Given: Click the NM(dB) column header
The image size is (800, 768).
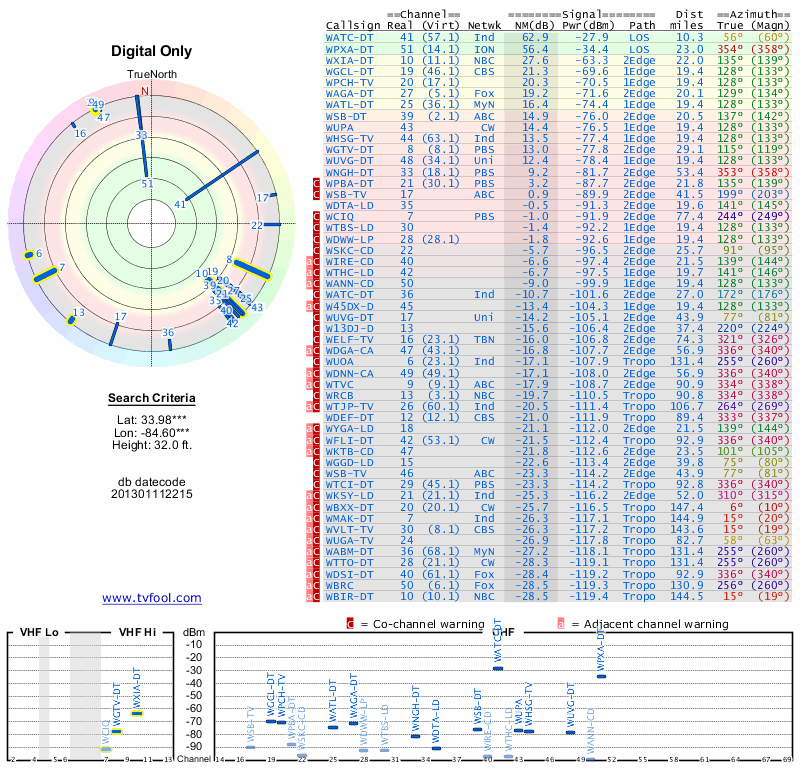Looking at the screenshot, I should point(533,26).
